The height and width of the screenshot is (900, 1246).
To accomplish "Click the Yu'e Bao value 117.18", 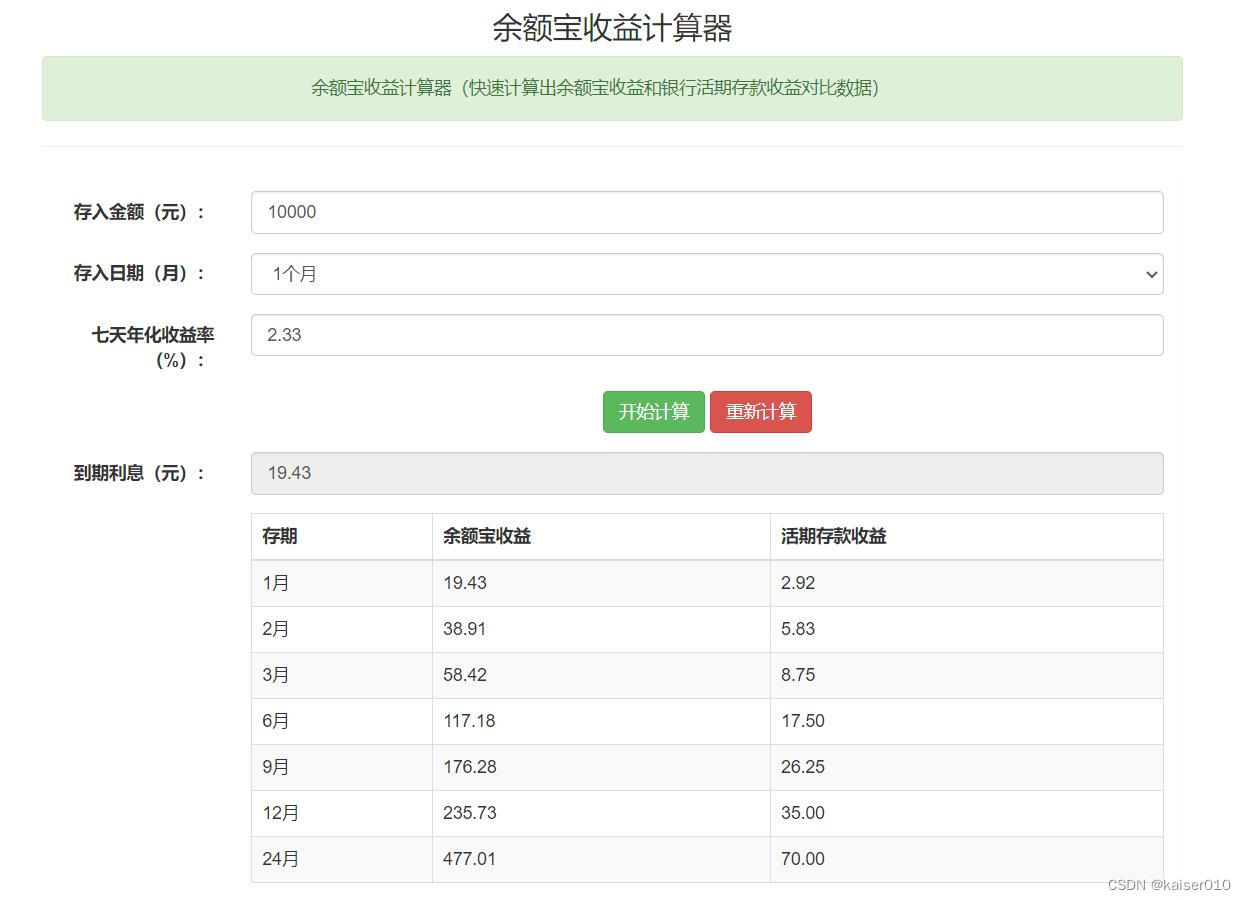I will click(469, 721).
